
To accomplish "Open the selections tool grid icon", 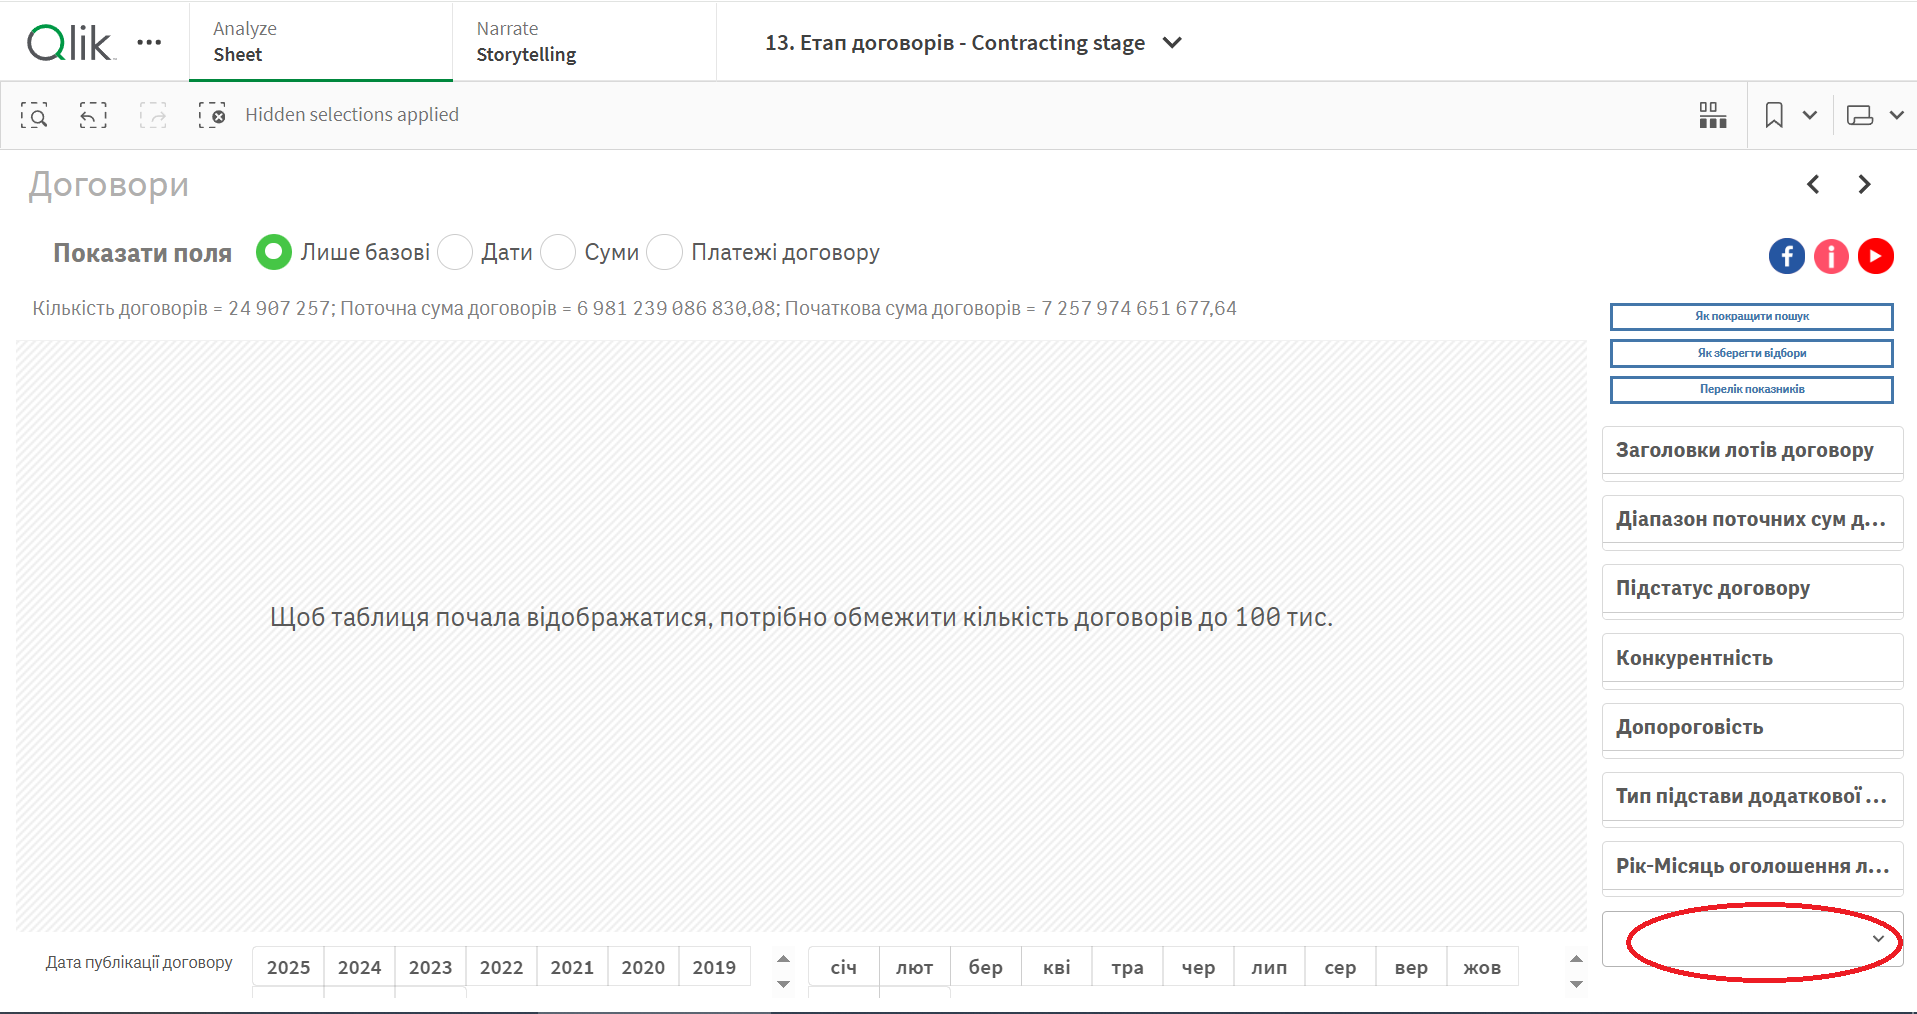I will click(x=1712, y=116).
